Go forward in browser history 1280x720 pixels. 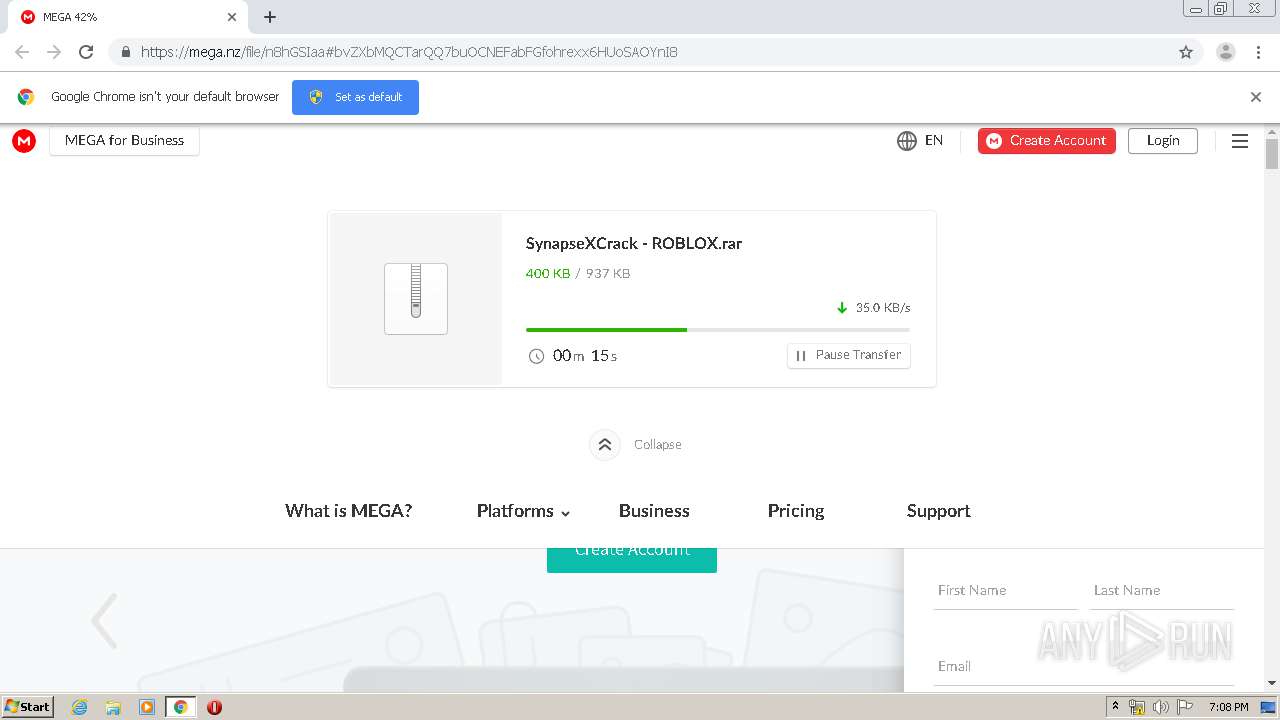click(x=54, y=52)
